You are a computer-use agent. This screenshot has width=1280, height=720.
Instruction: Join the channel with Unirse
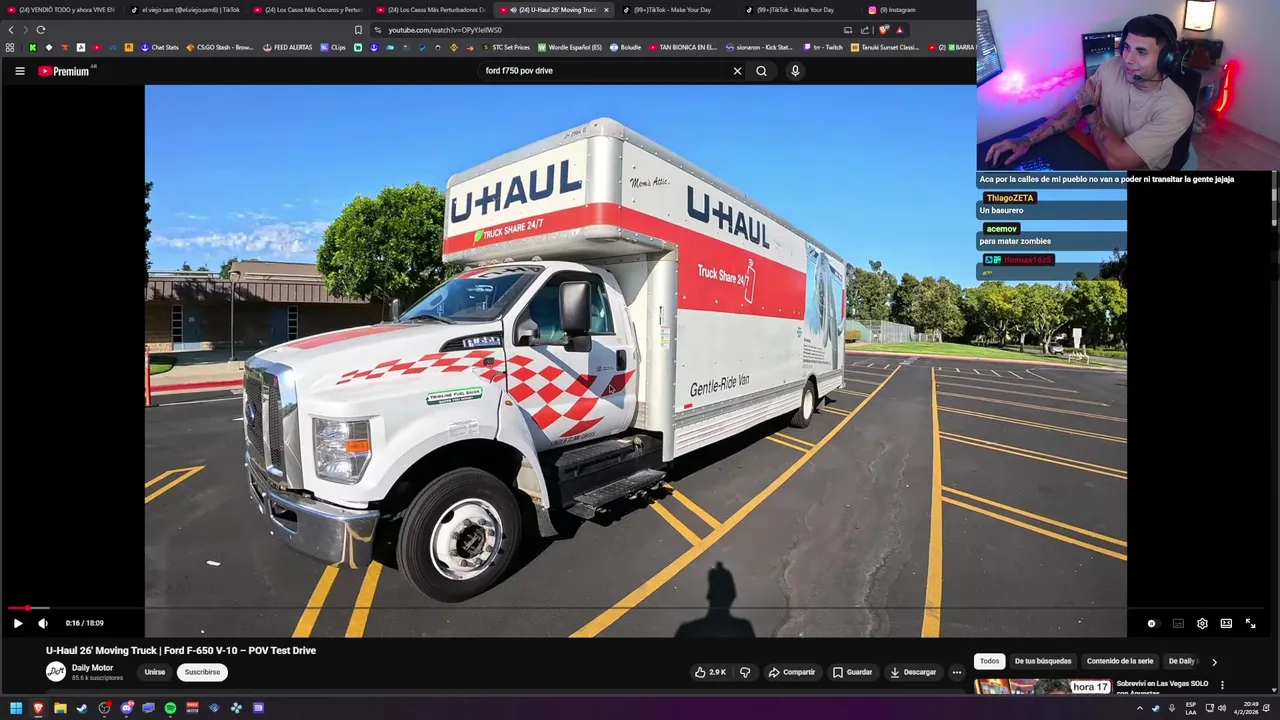tap(155, 672)
